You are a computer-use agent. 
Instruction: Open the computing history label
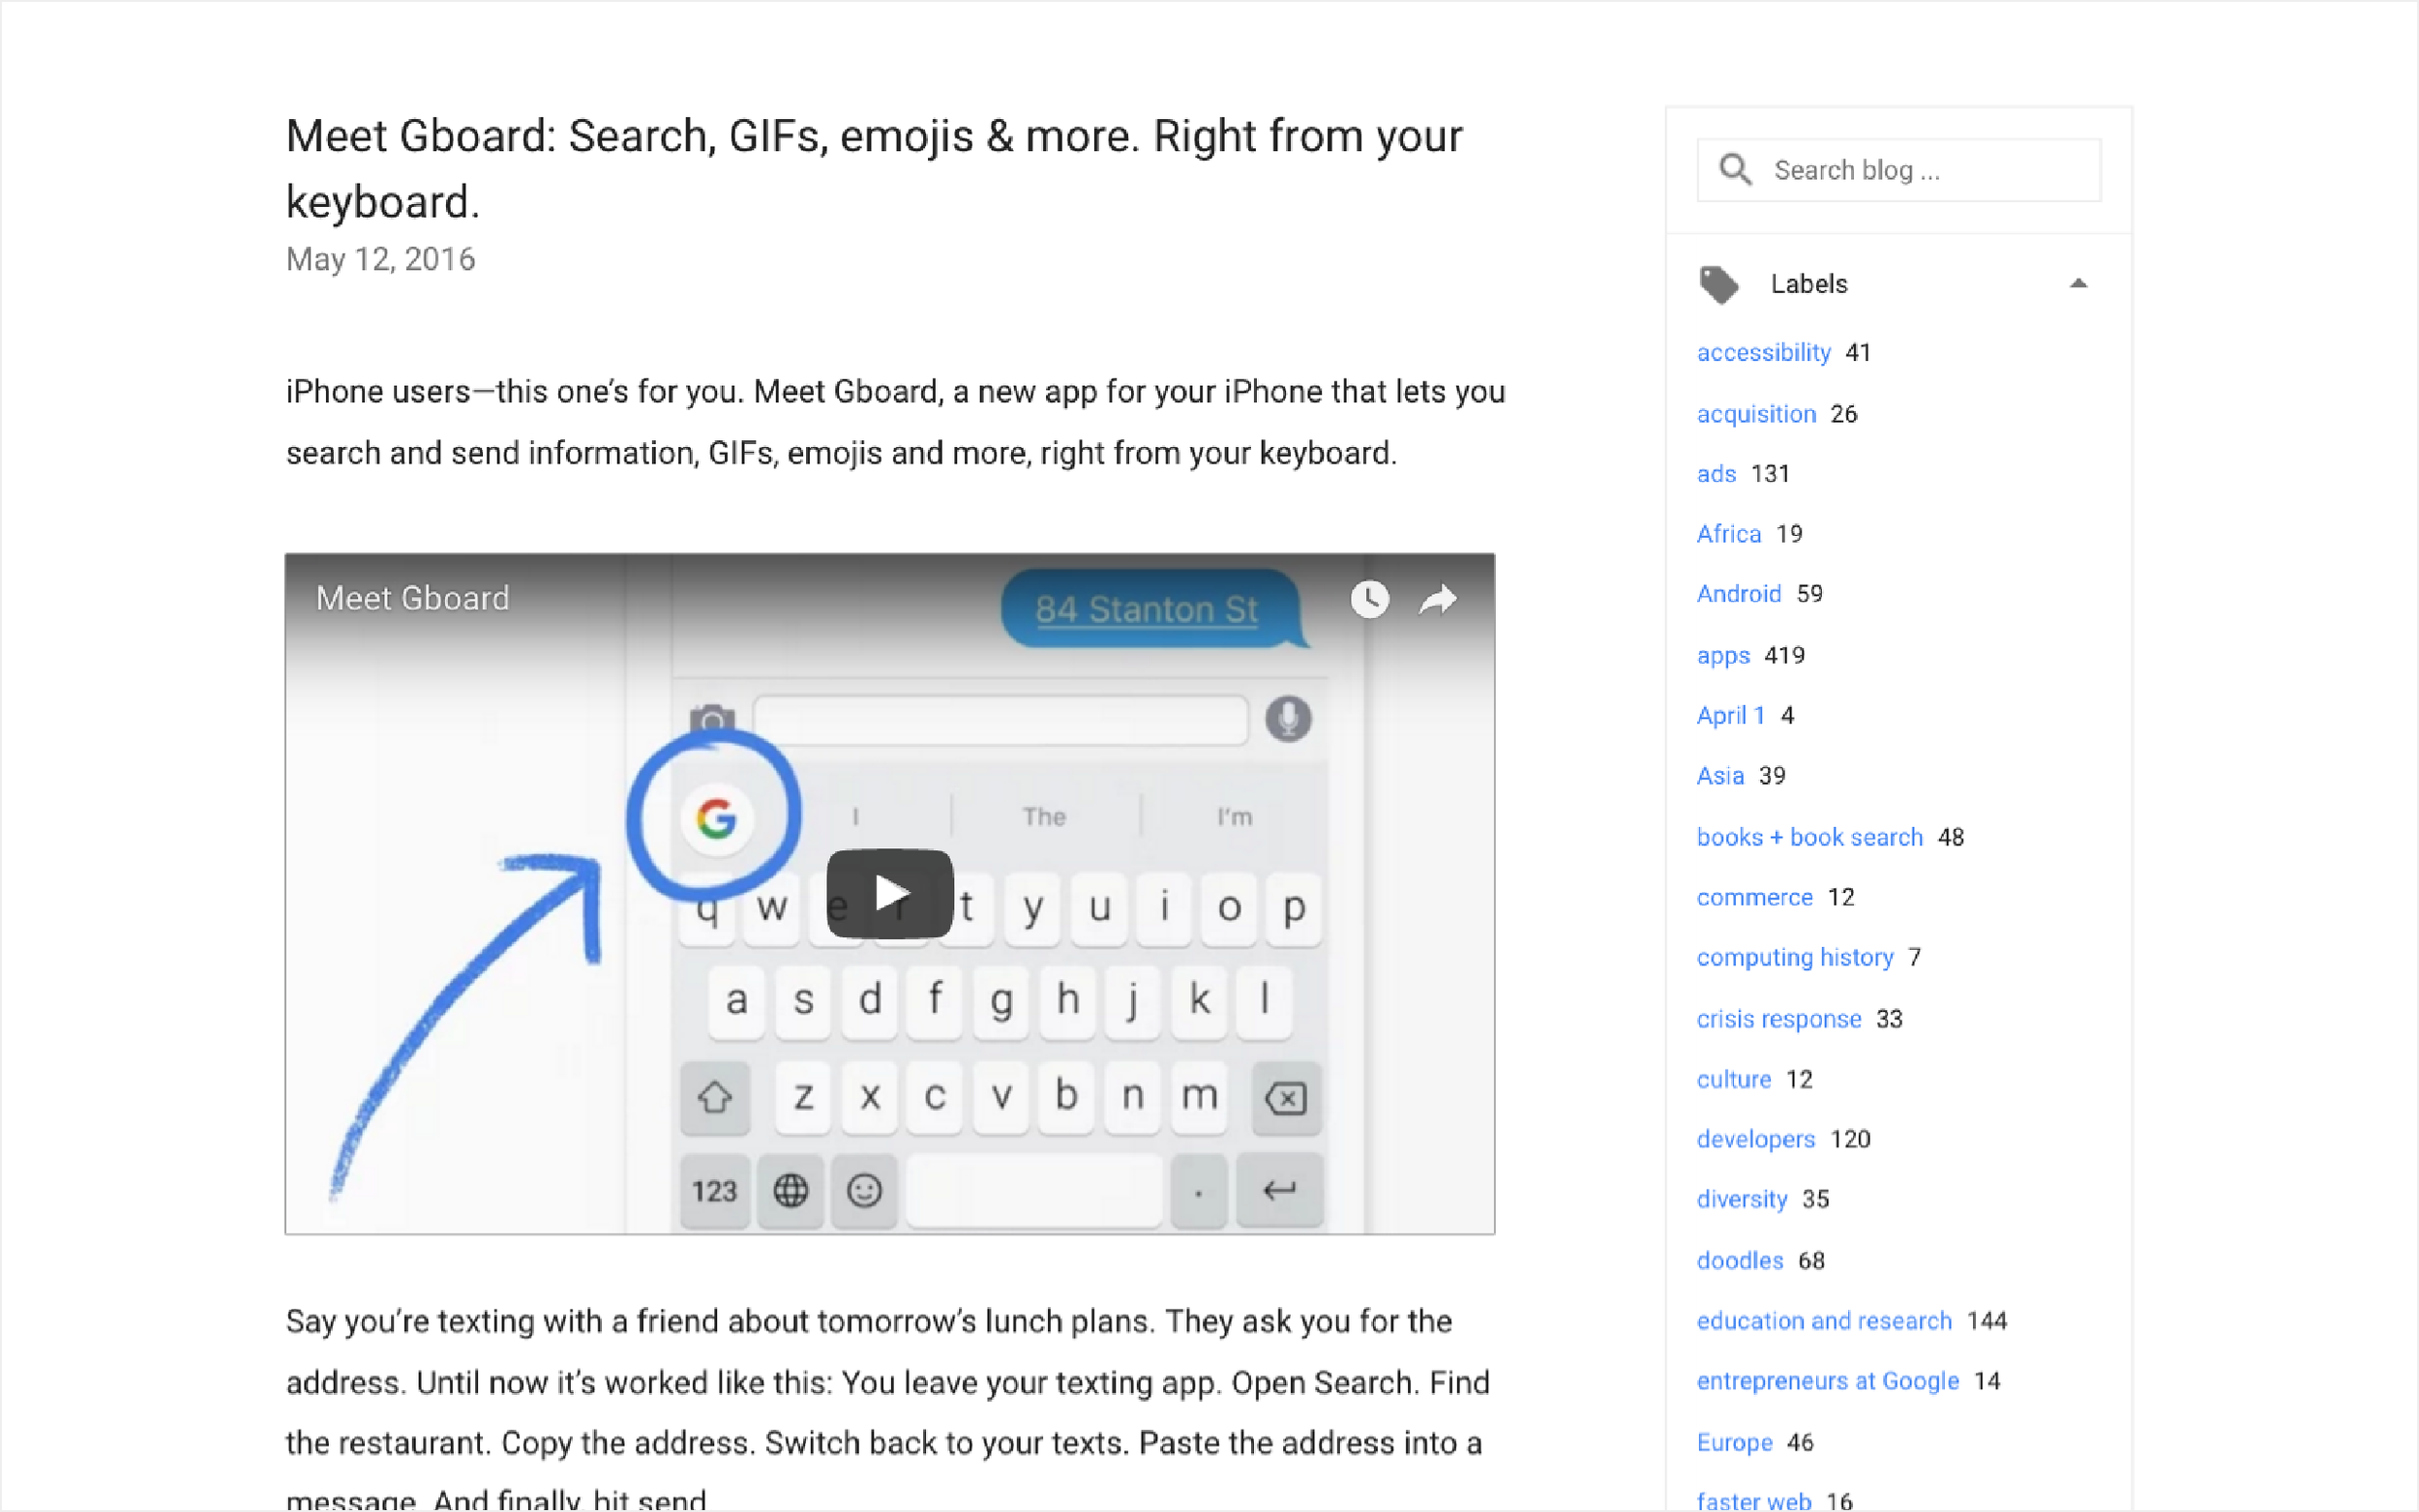[1795, 958]
